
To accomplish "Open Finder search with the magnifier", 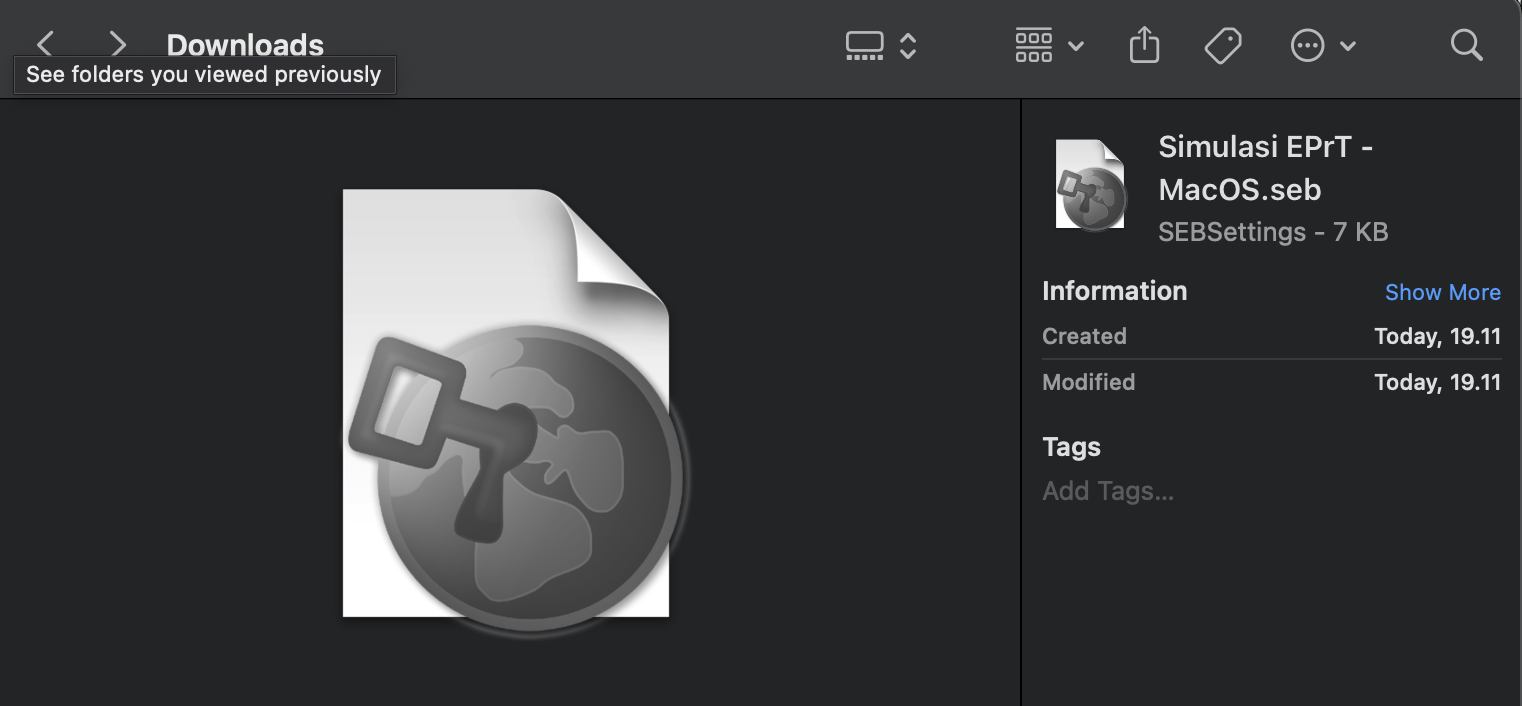I will coord(1466,45).
